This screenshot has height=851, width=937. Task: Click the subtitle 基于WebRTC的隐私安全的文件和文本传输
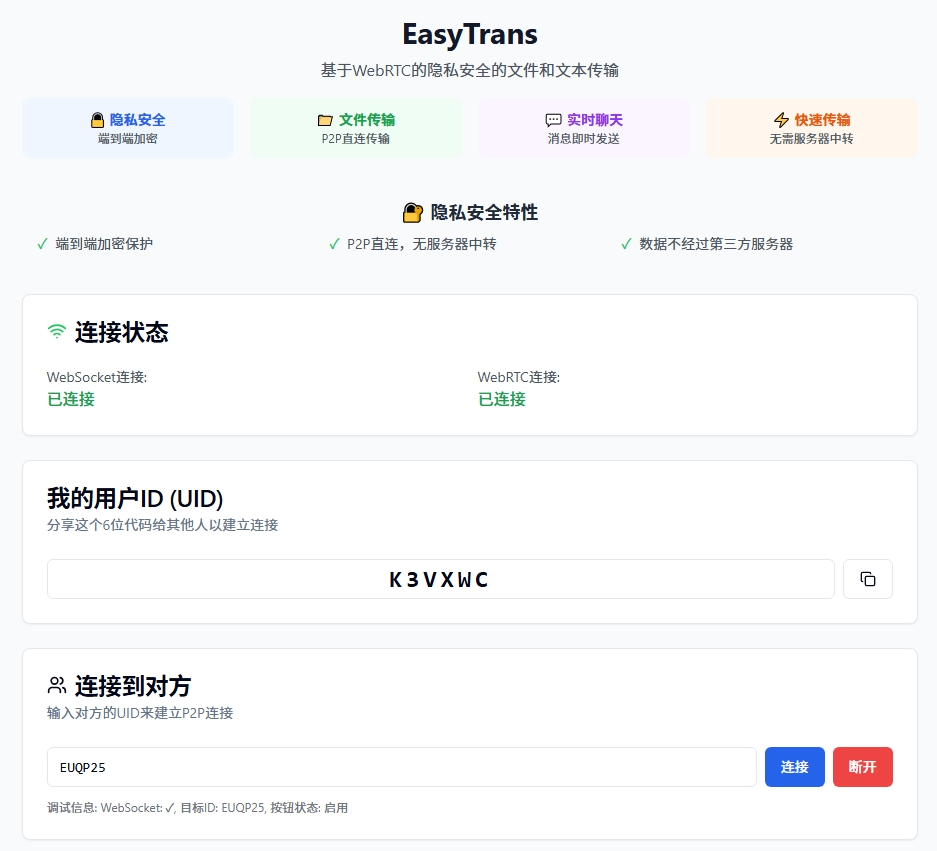point(470,71)
